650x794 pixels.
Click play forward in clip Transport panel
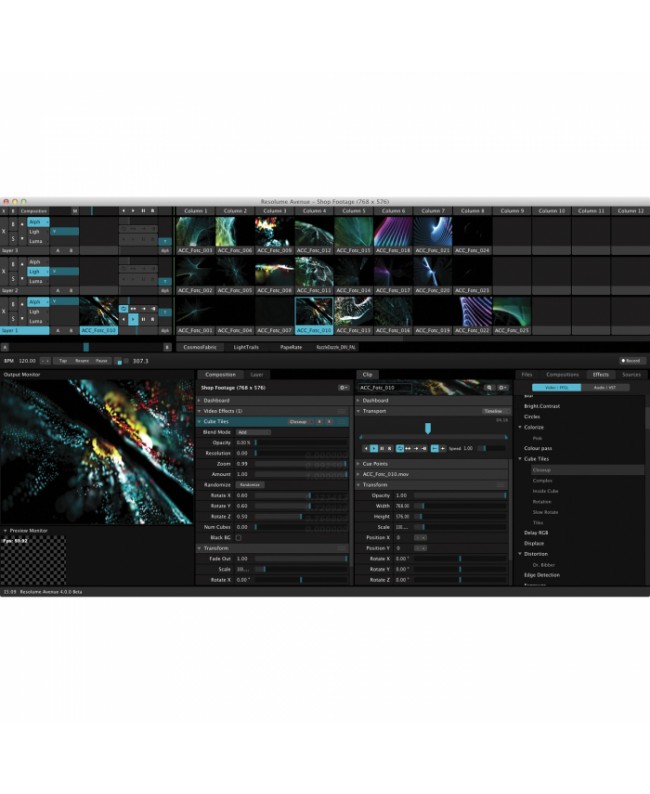374,448
